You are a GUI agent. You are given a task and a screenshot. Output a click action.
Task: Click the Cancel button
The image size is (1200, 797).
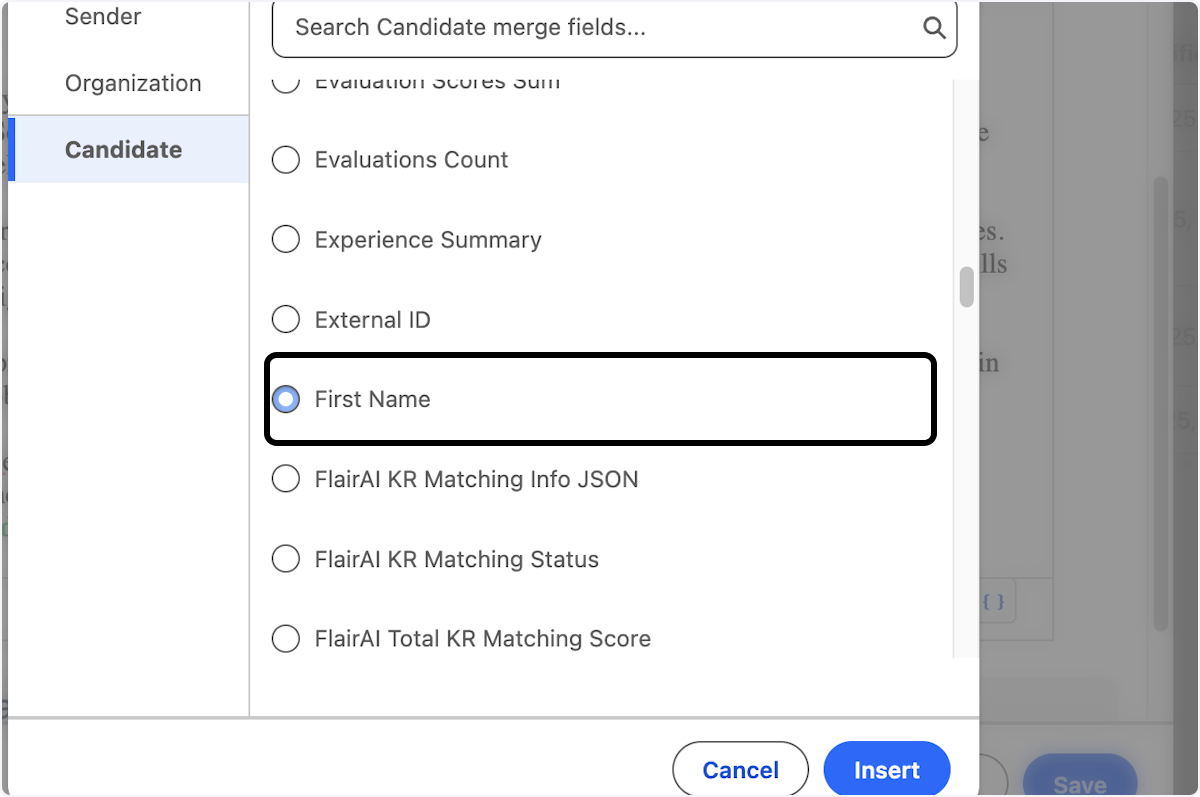pyautogui.click(x=740, y=769)
